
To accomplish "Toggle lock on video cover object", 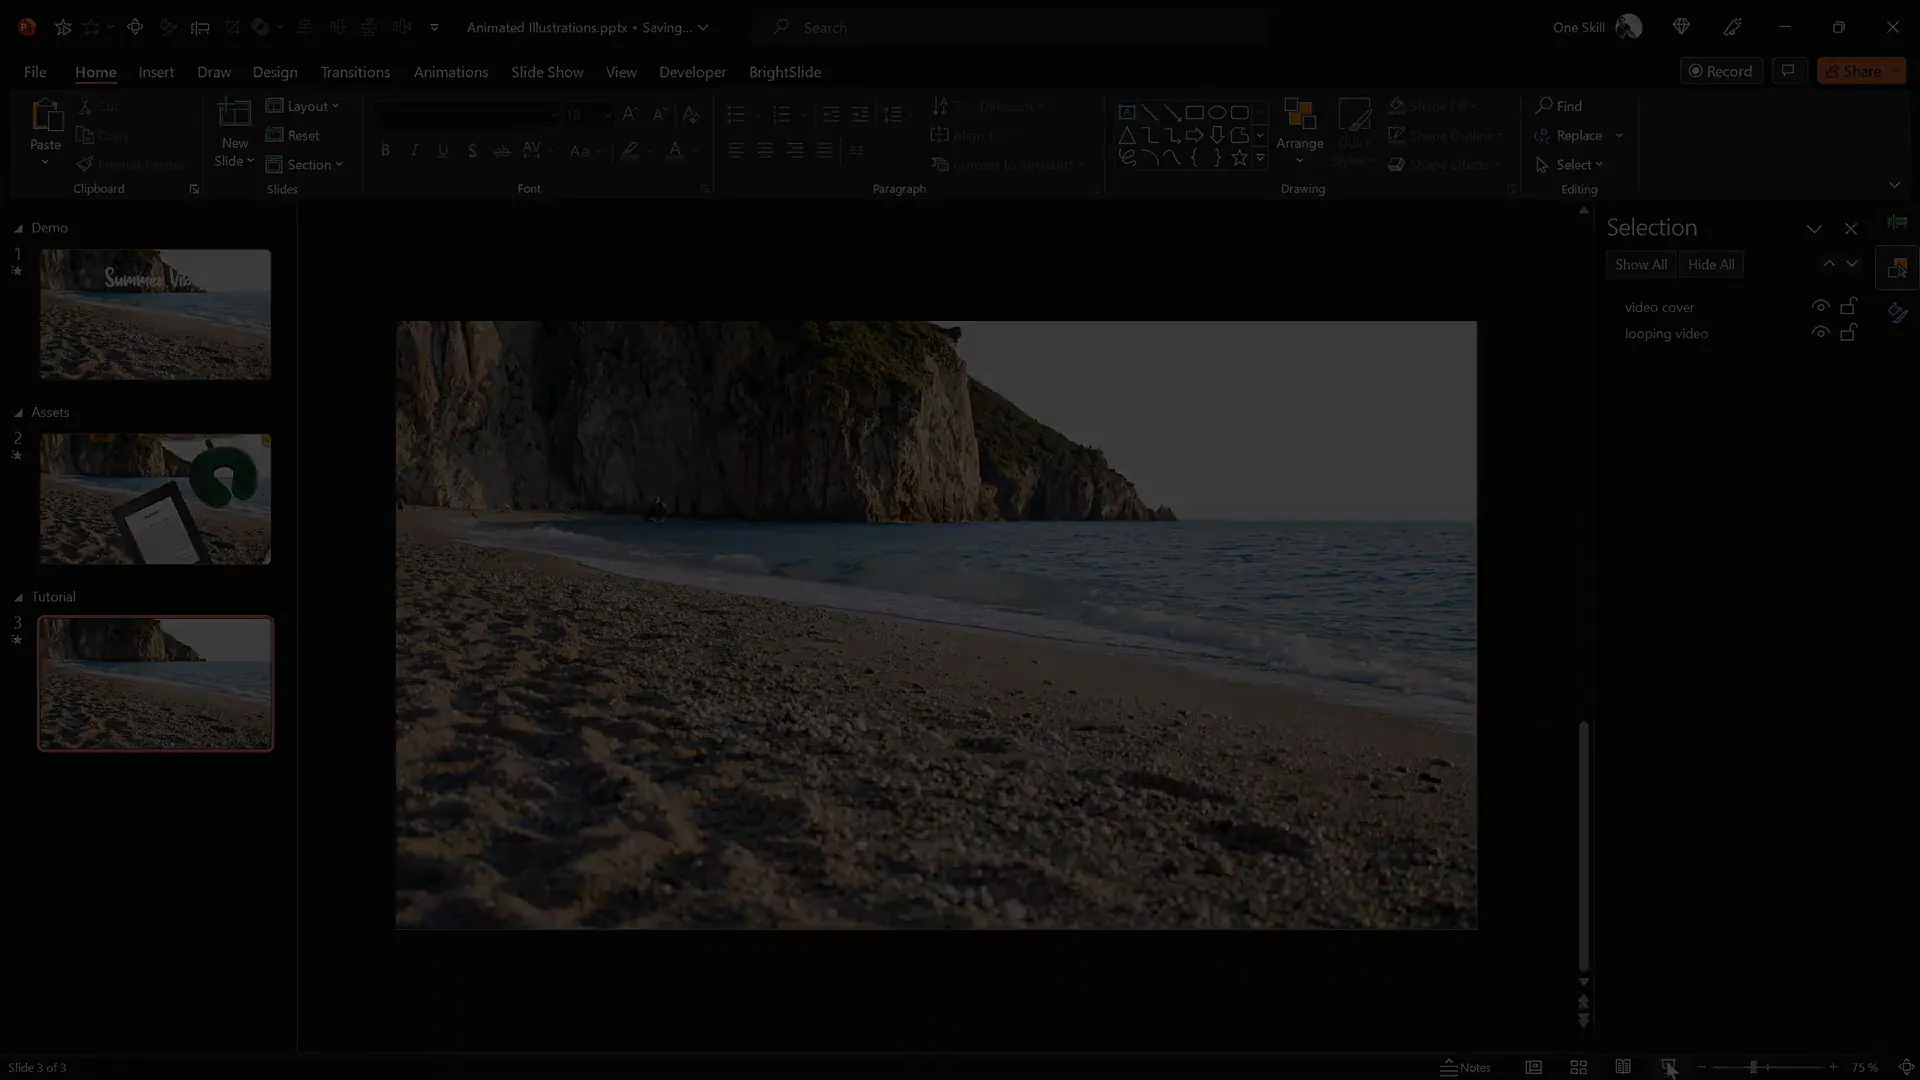I will coord(1849,306).
